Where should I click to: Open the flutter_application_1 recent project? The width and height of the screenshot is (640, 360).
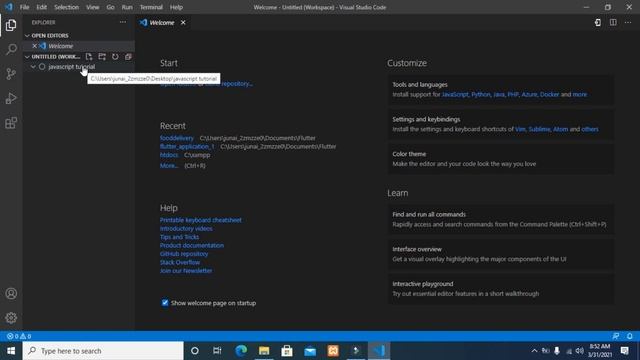187,147
